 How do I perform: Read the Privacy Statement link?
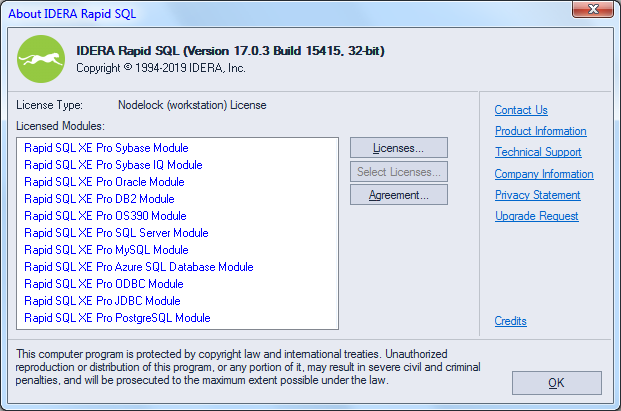[x=537, y=194]
